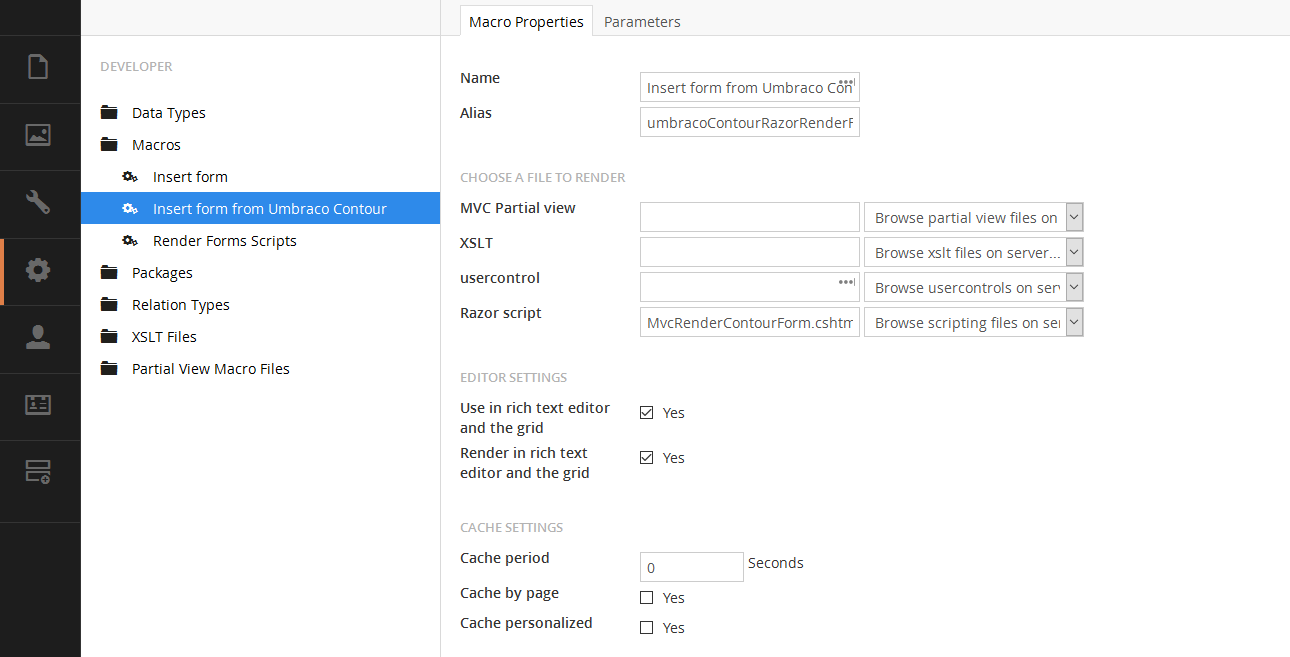Enable the Cache by page checkbox

(646, 597)
